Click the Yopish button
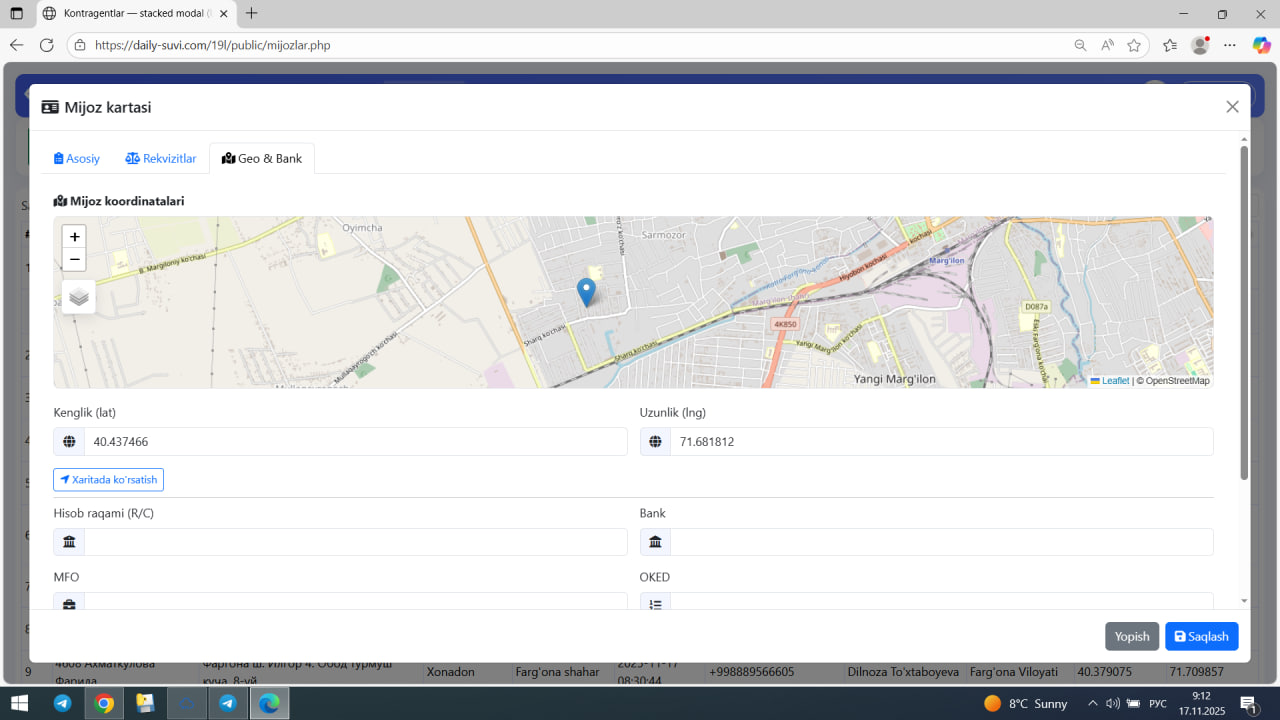 (x=1132, y=636)
